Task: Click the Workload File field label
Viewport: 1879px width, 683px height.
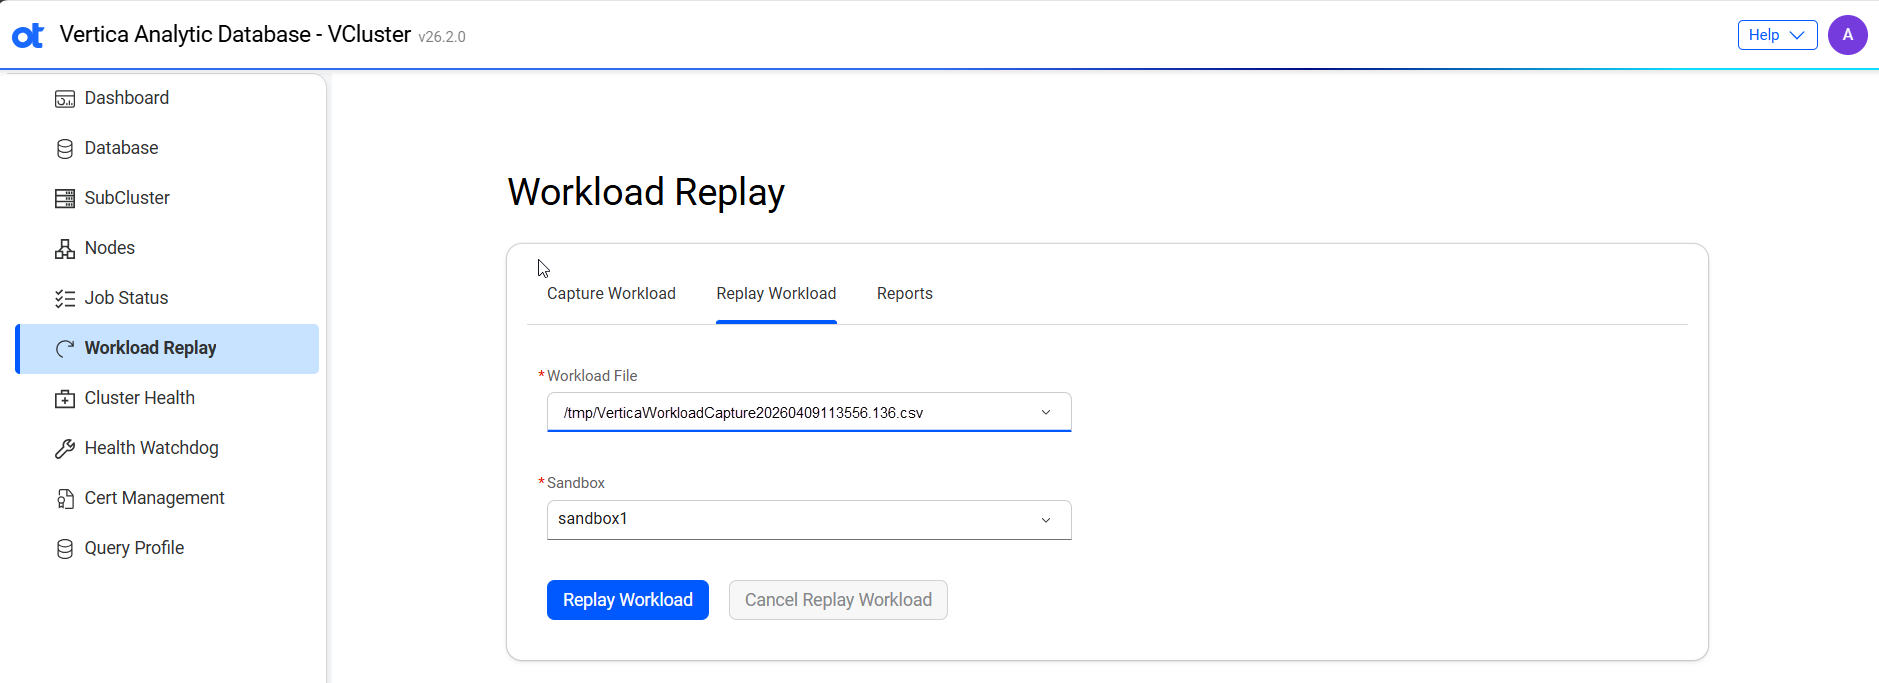Action: pos(592,376)
